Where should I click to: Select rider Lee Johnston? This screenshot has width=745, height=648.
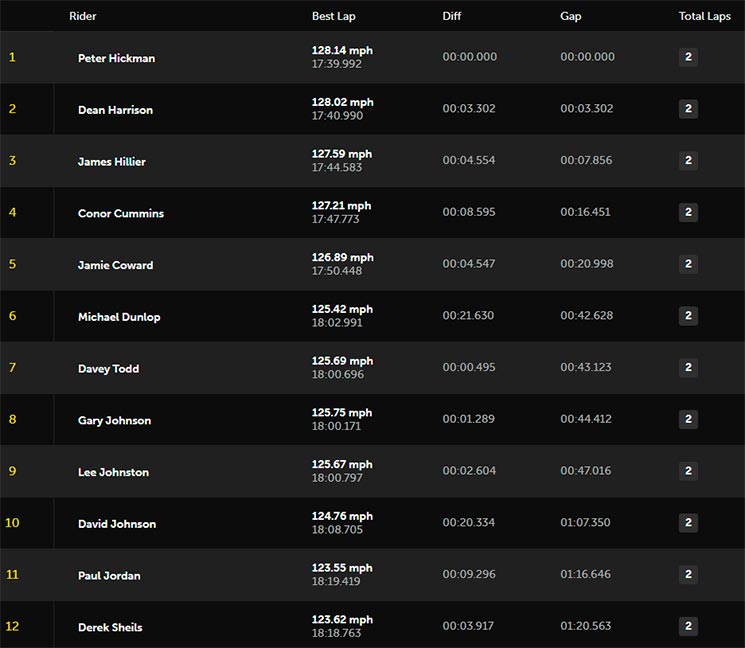113,472
